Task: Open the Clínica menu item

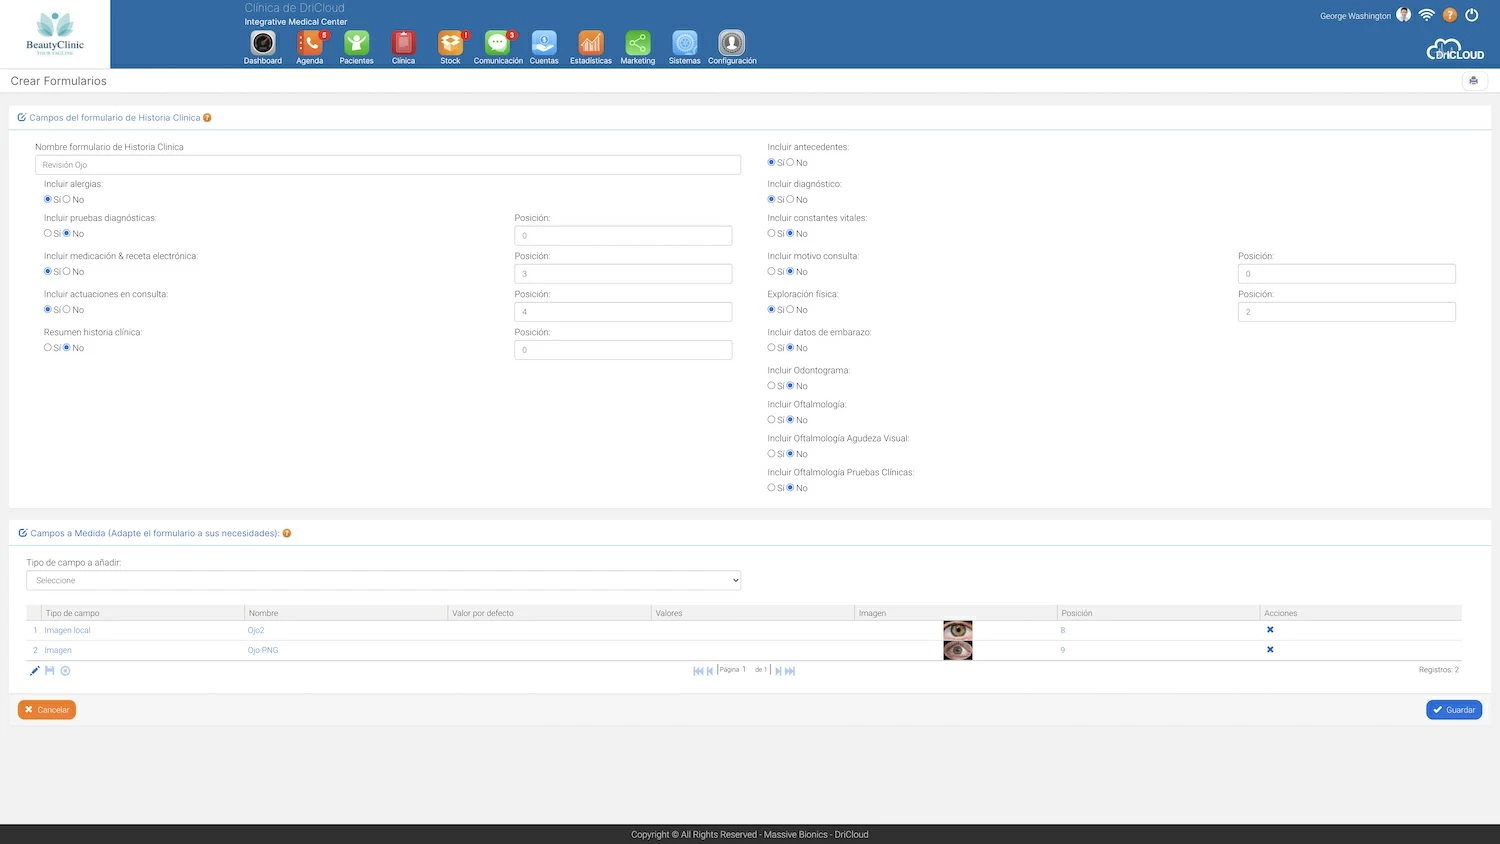Action: (403, 44)
